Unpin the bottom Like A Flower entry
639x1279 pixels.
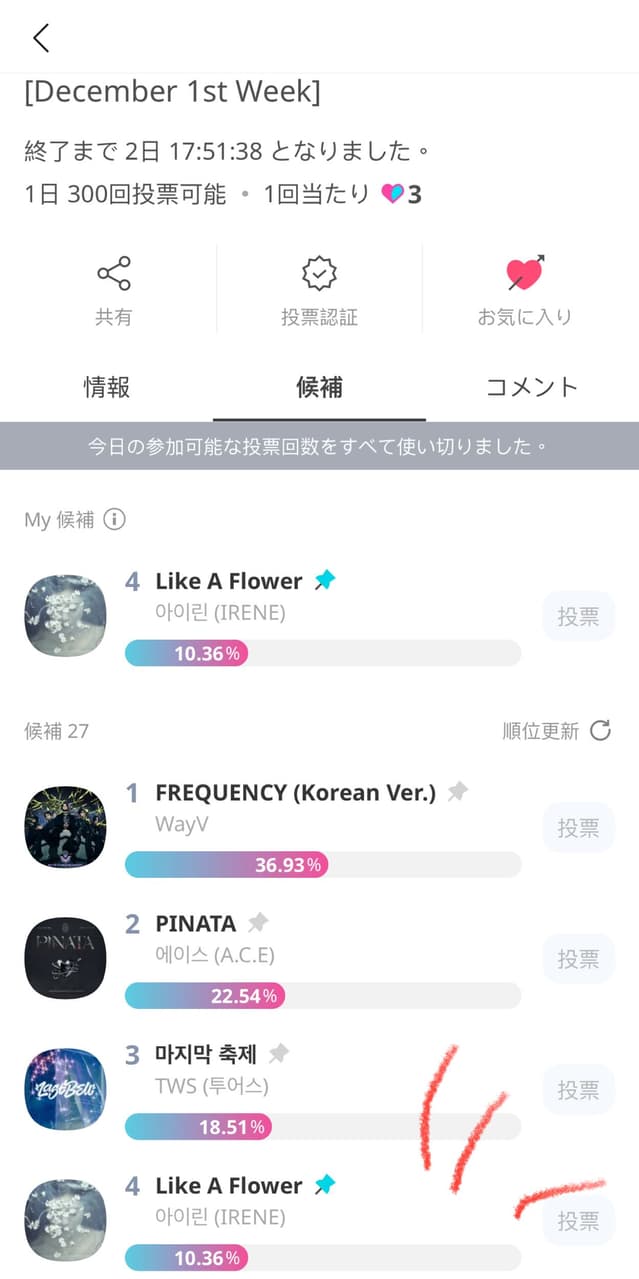click(x=326, y=1185)
